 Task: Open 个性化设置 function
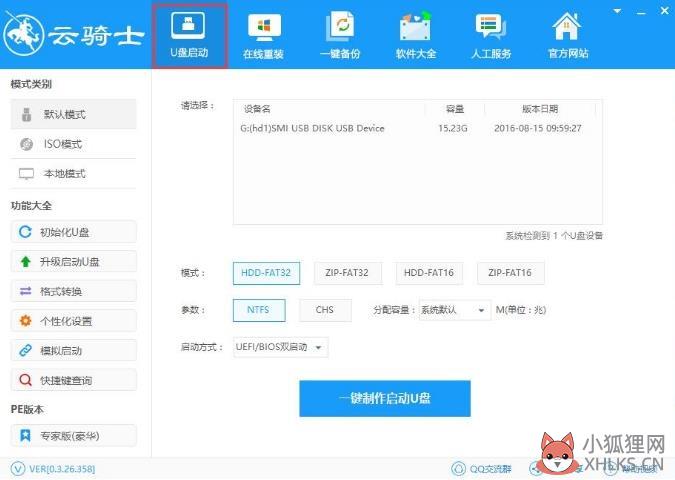(73, 321)
